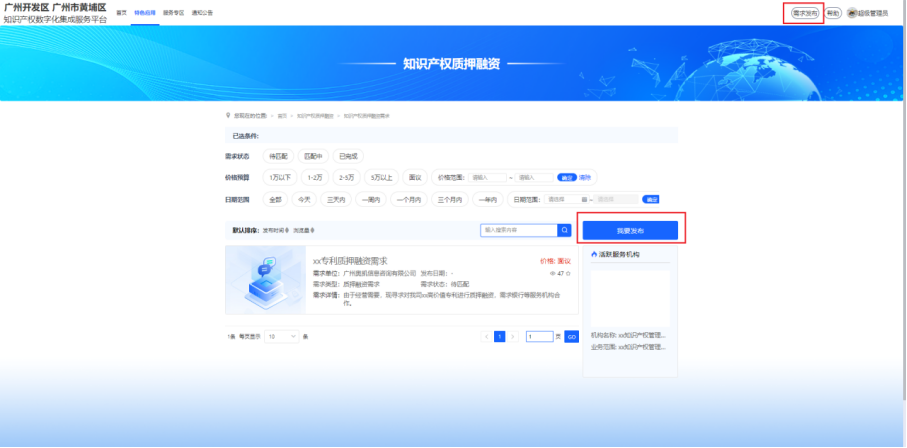
Task: Click the 业务范围 xx知识产权管理 text
Action: click(628, 347)
